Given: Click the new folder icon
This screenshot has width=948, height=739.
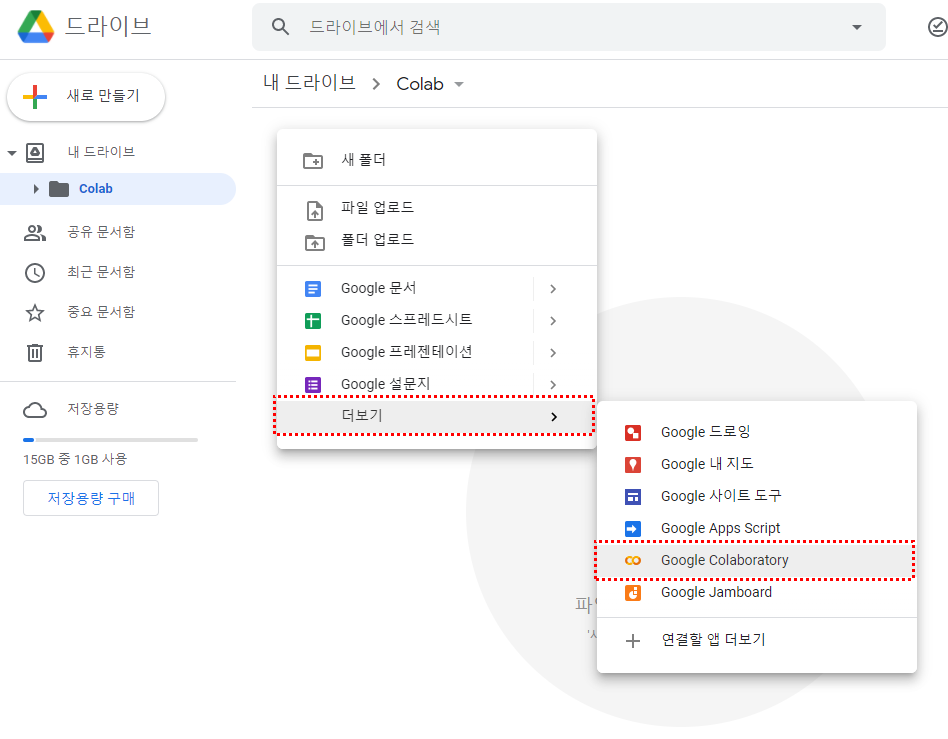Looking at the screenshot, I should click(x=313, y=161).
